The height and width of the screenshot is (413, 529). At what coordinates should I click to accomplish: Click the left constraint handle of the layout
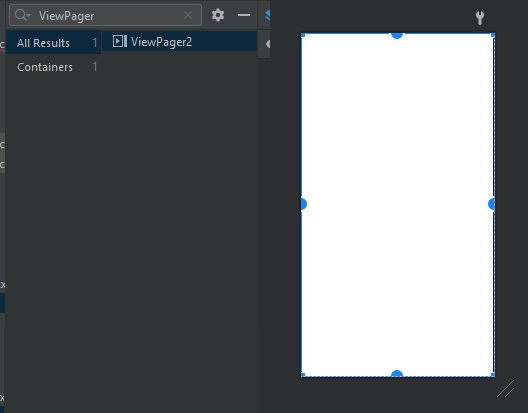[304, 204]
